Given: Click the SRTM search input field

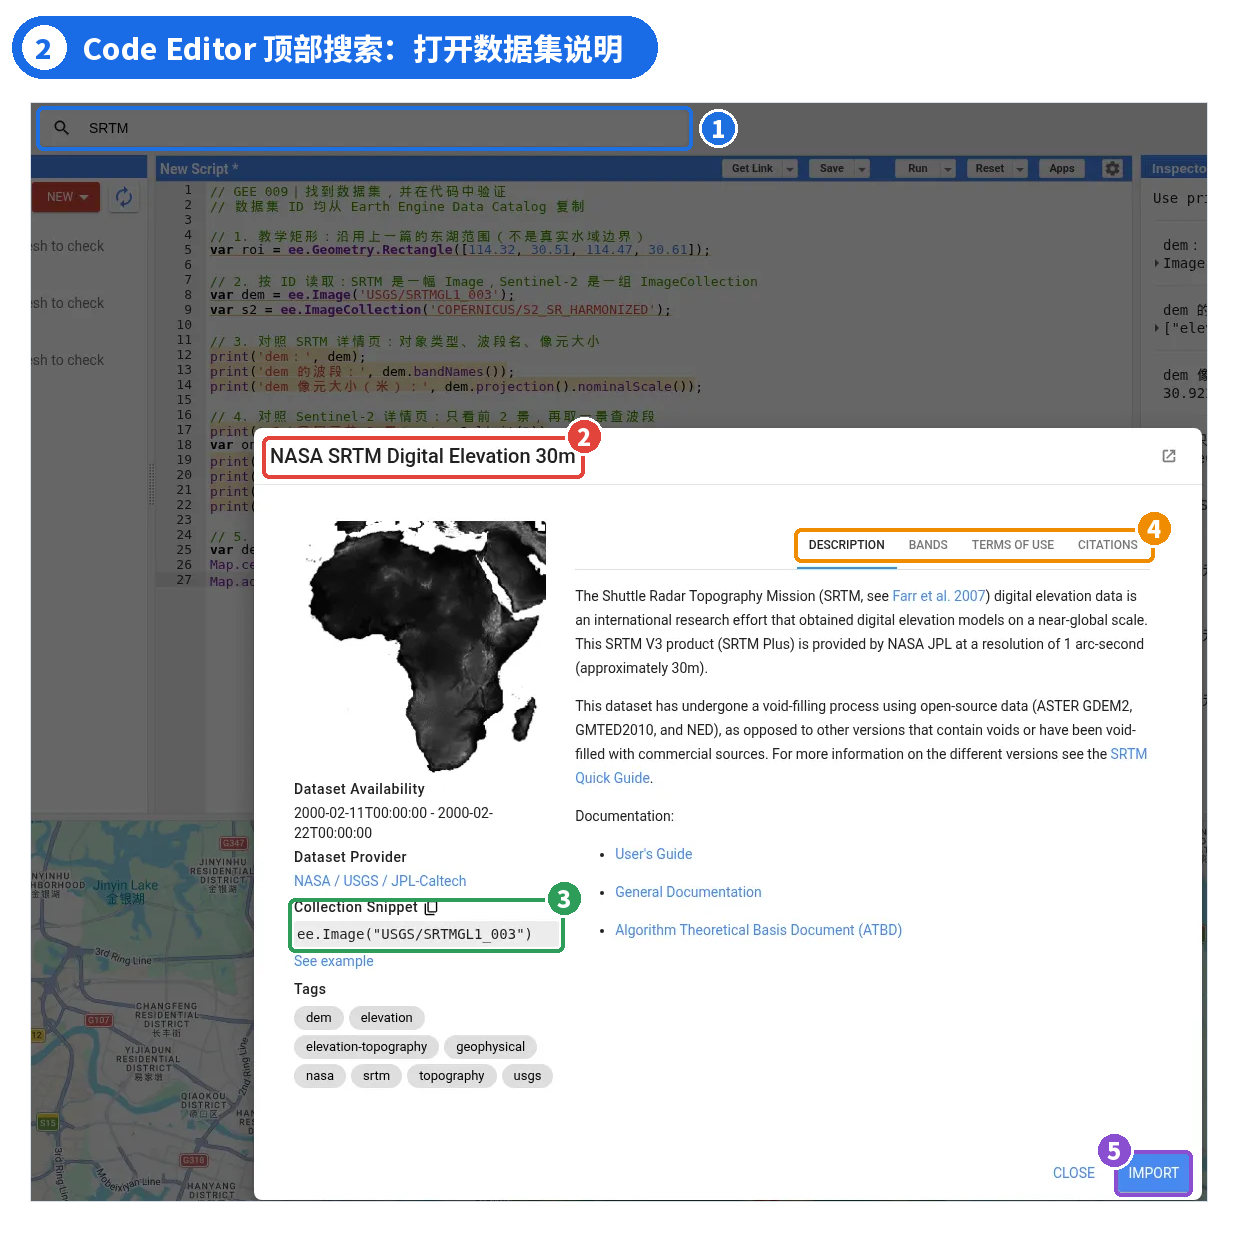Looking at the screenshot, I should click(x=364, y=128).
